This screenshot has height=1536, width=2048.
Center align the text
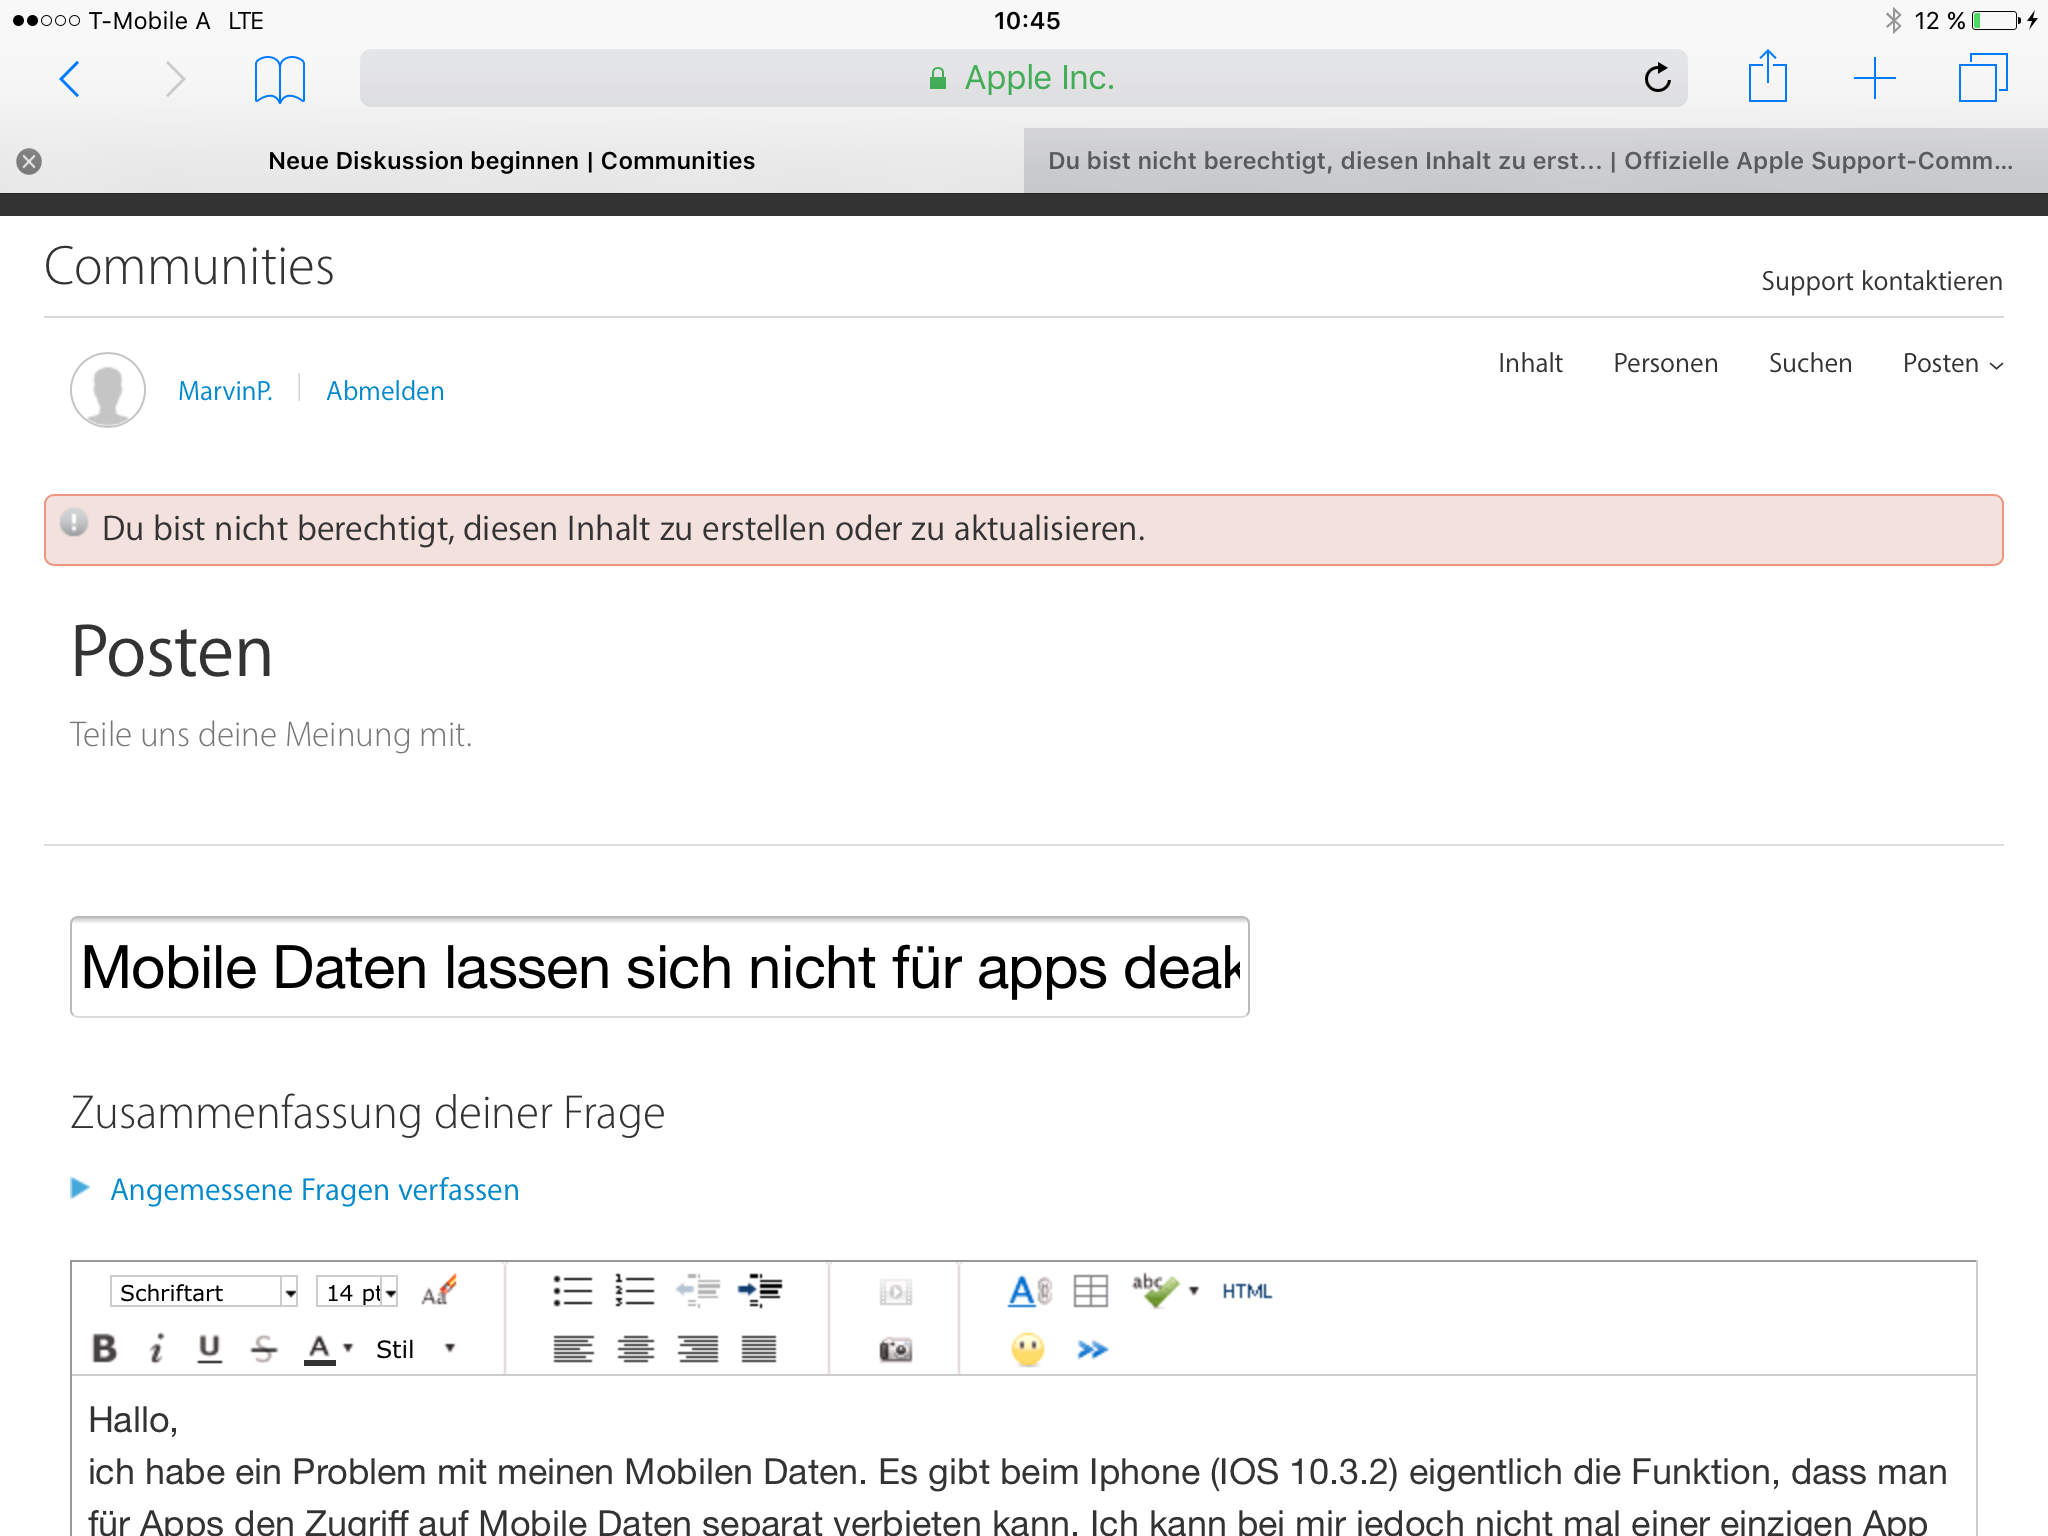click(635, 1349)
